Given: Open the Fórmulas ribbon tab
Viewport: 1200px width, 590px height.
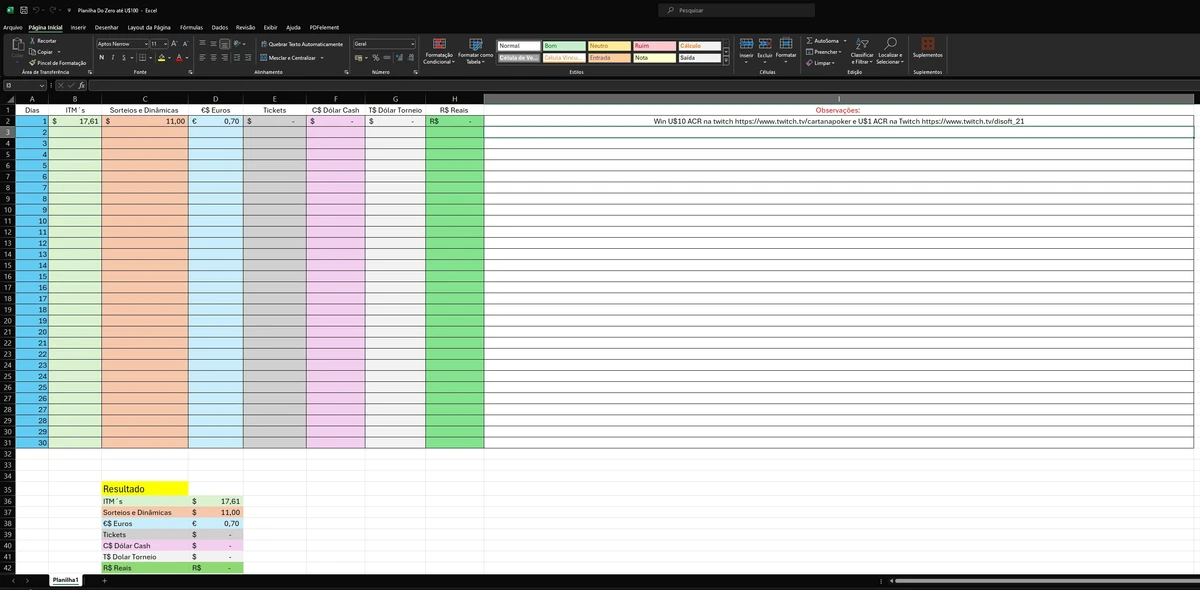Looking at the screenshot, I should click(x=191, y=27).
